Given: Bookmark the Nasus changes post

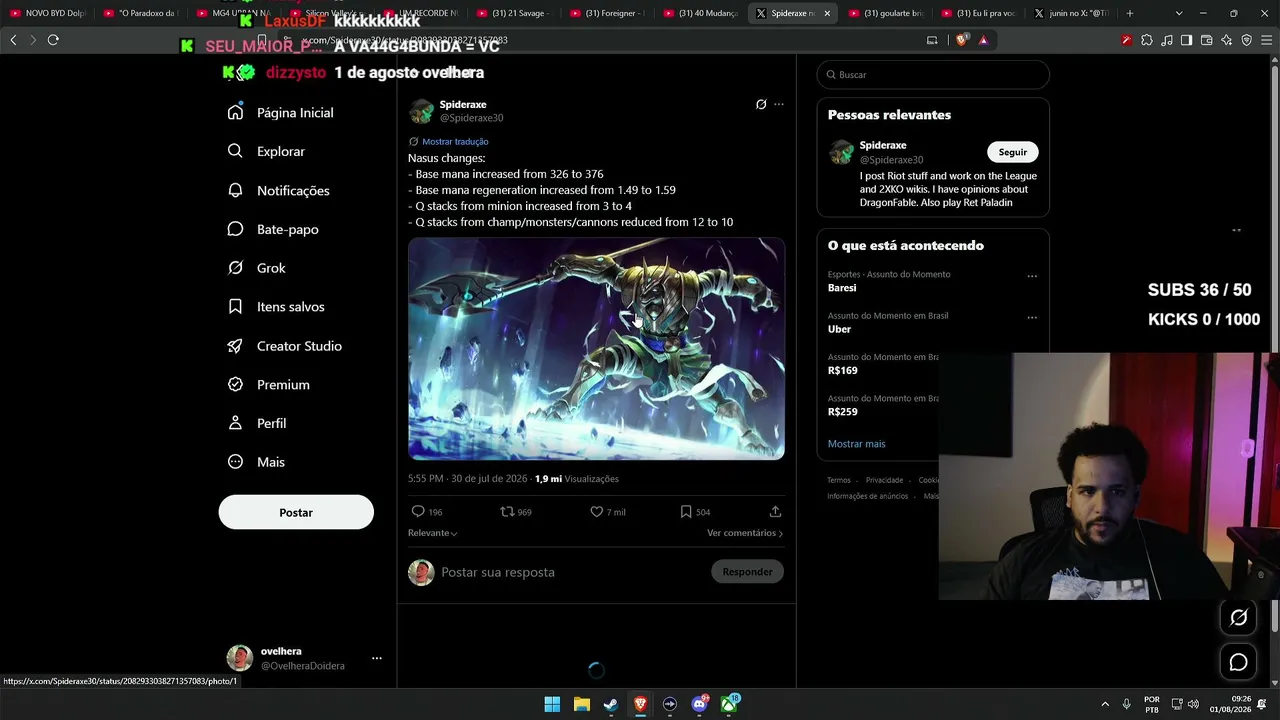Looking at the screenshot, I should point(686,512).
